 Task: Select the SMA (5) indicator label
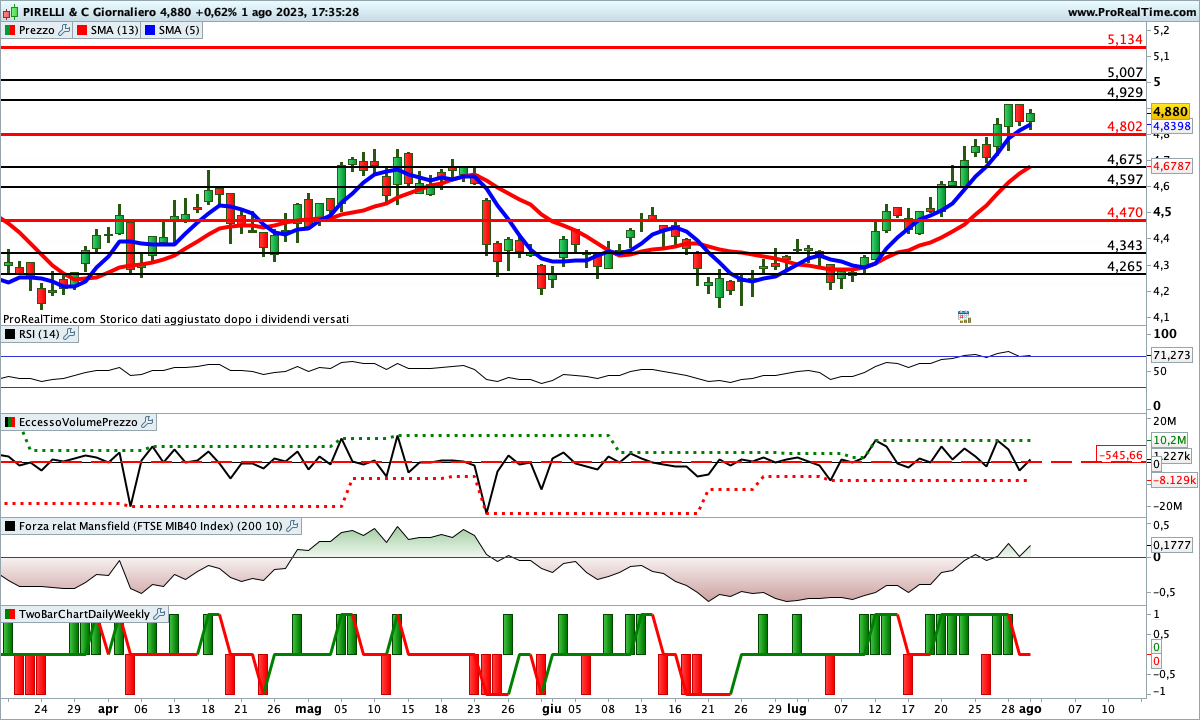(179, 30)
